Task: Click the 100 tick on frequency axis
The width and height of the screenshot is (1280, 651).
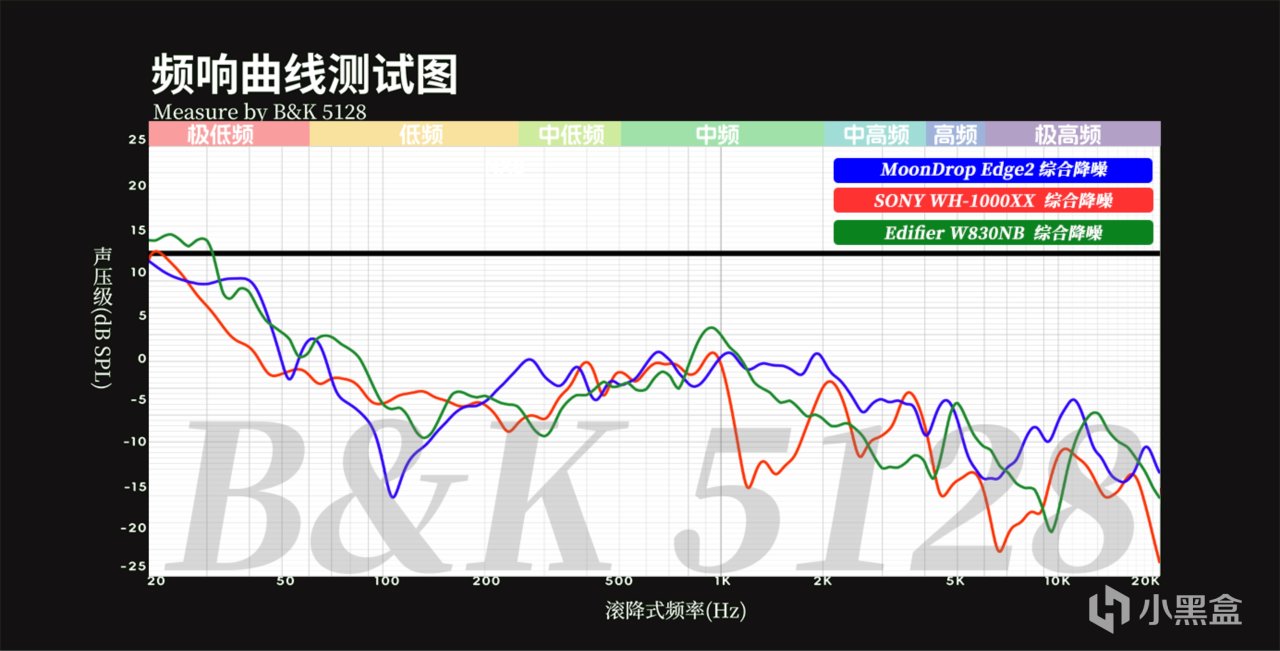Action: pos(386,581)
